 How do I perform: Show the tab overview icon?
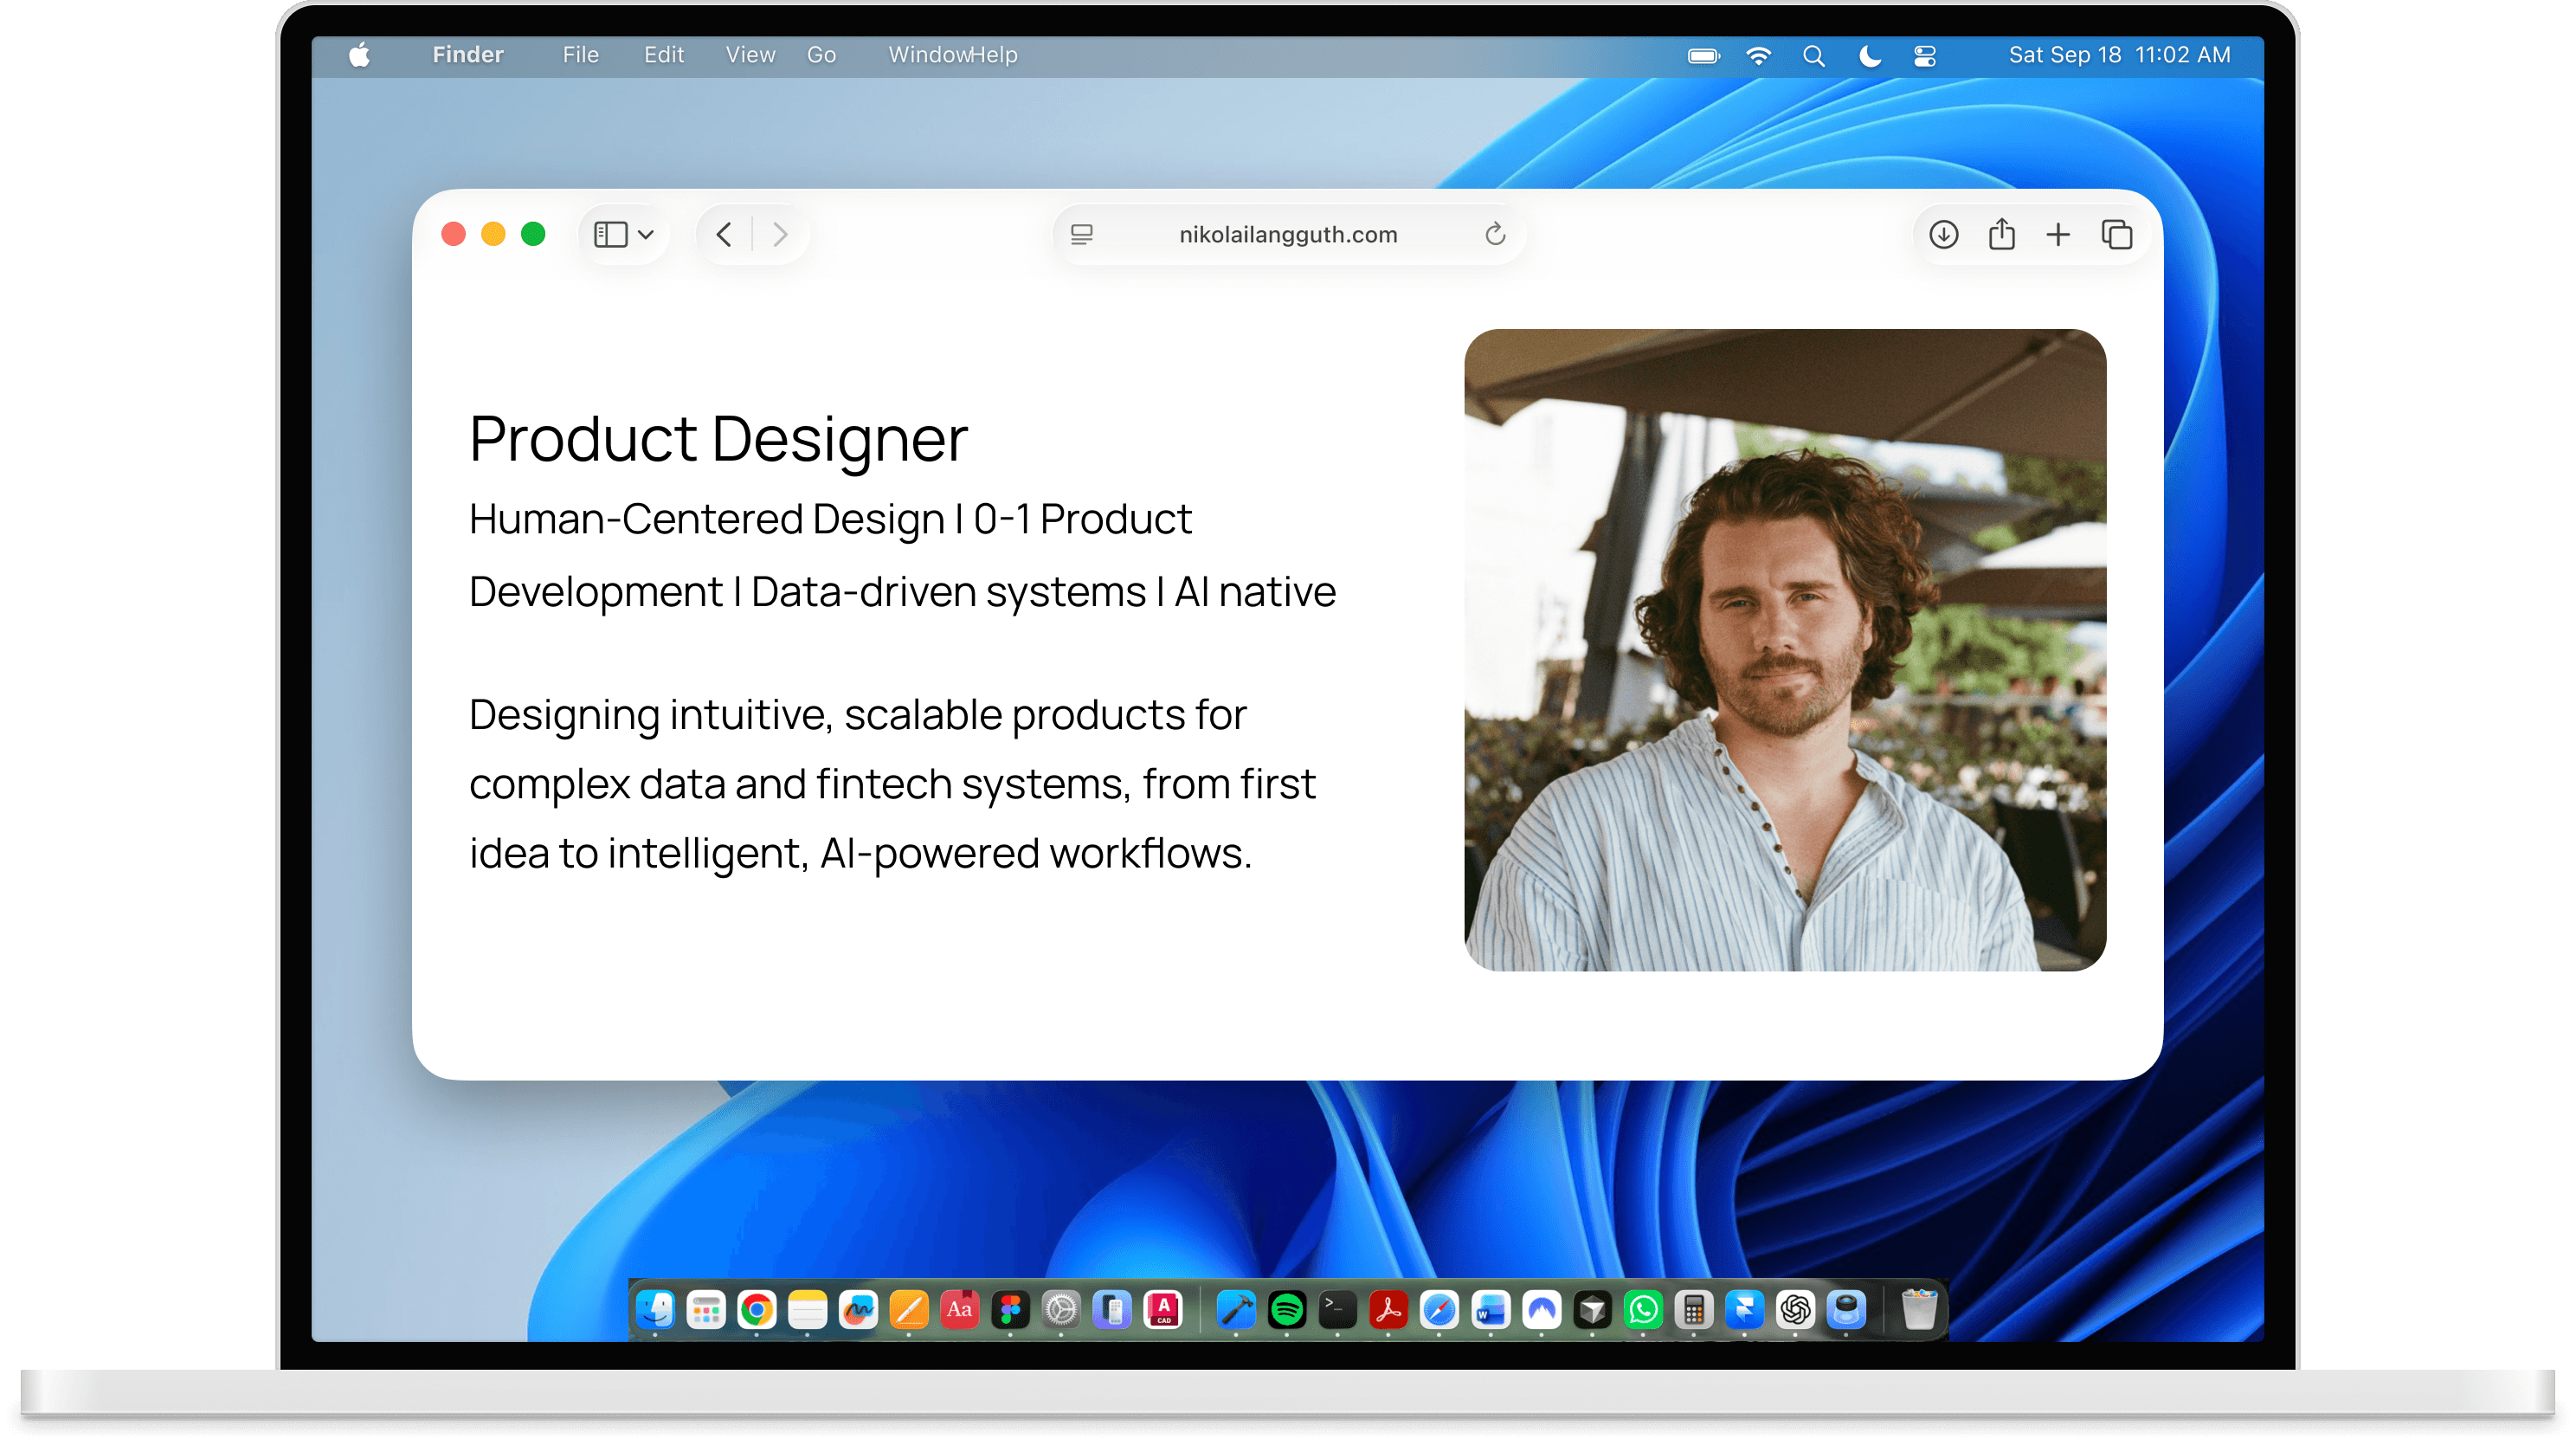pos(2116,235)
